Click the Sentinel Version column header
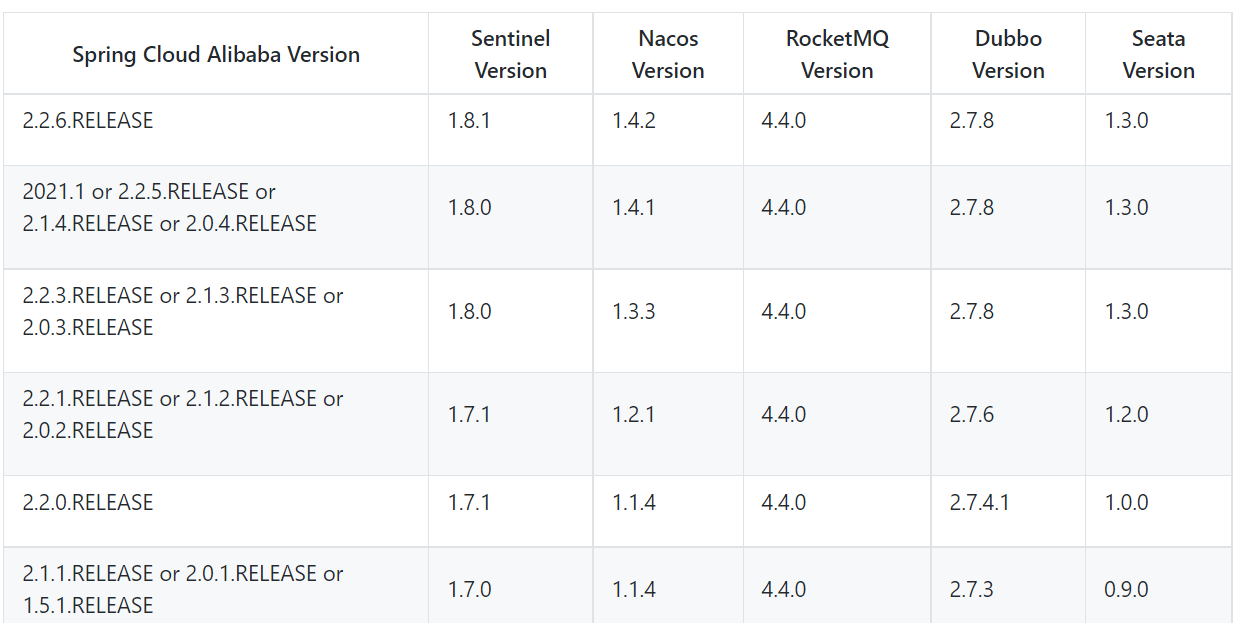This screenshot has width=1247, height=623. tap(510, 55)
